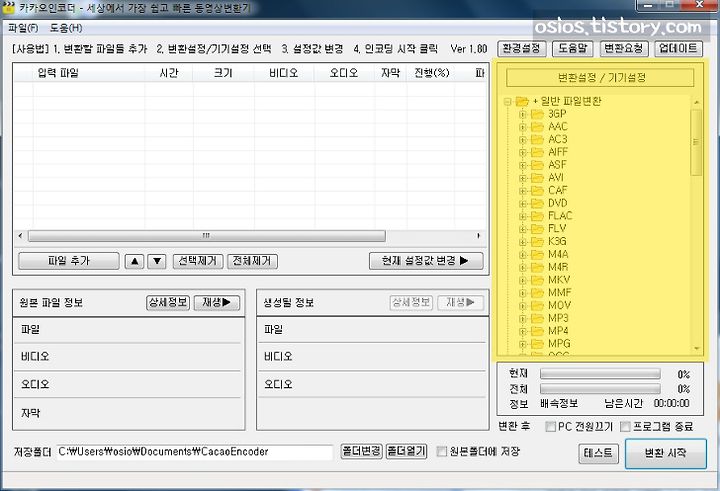Expand the FLV tree node
The width and height of the screenshot is (720, 491).
(523, 229)
